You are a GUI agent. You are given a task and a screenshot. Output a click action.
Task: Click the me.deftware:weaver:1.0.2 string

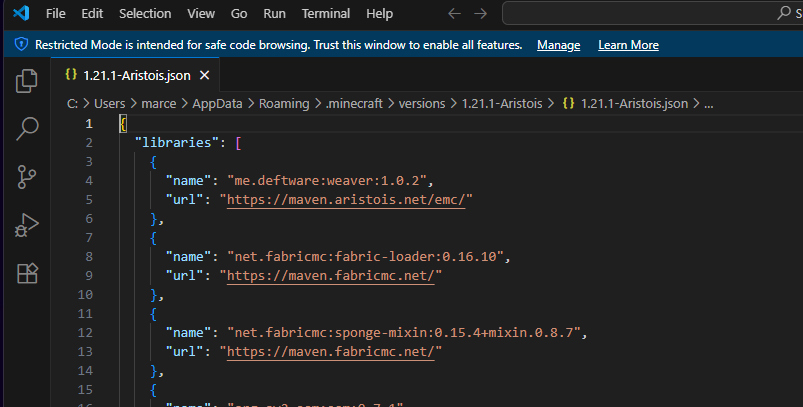pyautogui.click(x=327, y=181)
